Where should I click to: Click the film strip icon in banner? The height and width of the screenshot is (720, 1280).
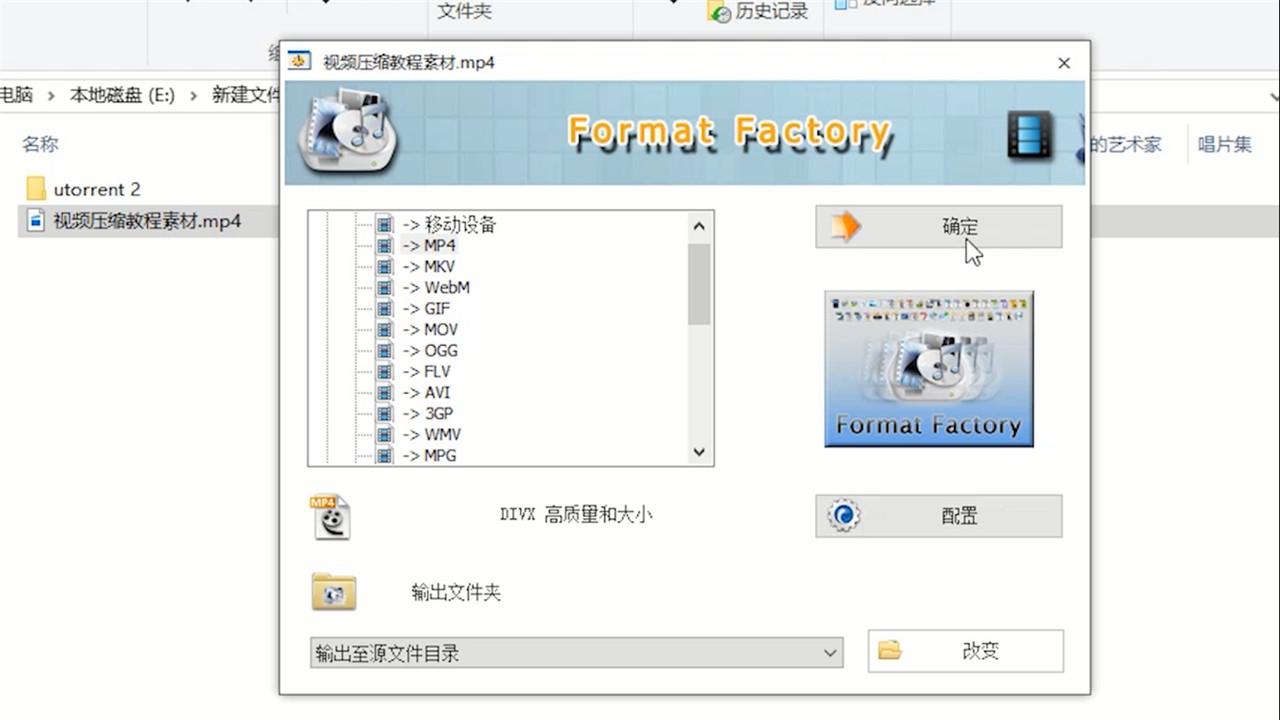pyautogui.click(x=1030, y=135)
